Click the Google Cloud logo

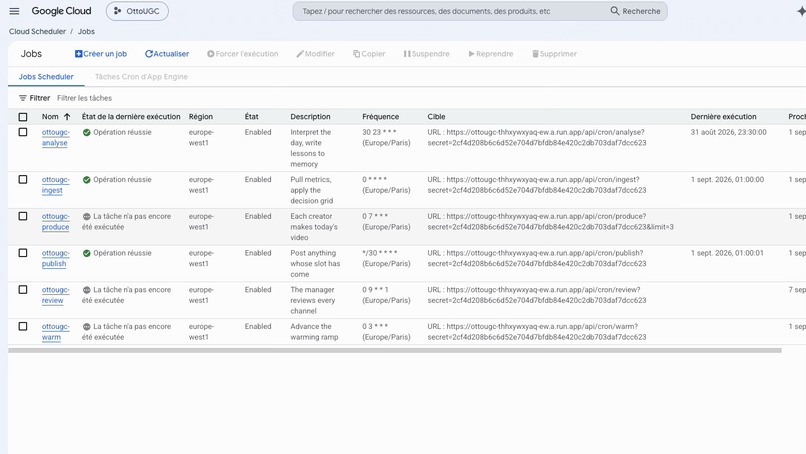click(x=61, y=11)
